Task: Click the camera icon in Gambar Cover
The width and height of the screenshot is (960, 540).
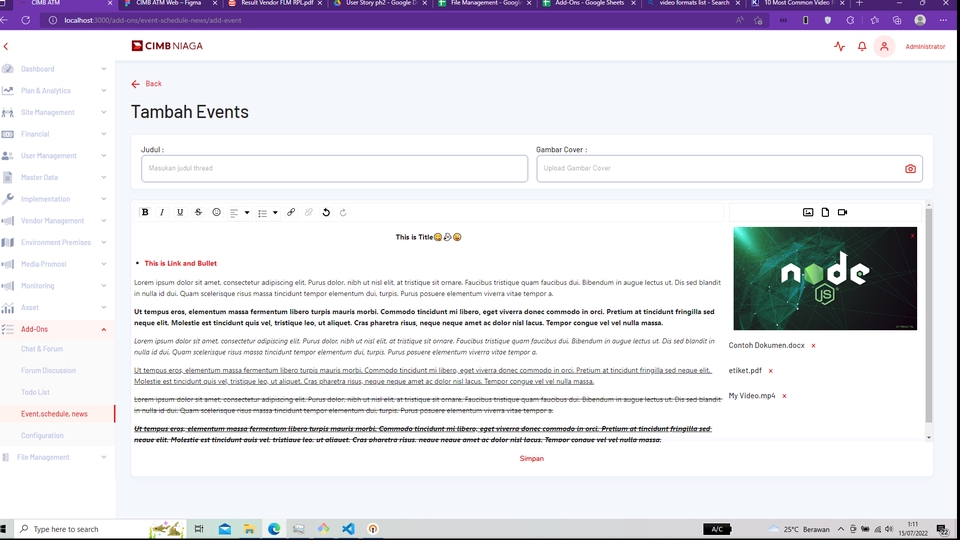Action: tap(910, 169)
